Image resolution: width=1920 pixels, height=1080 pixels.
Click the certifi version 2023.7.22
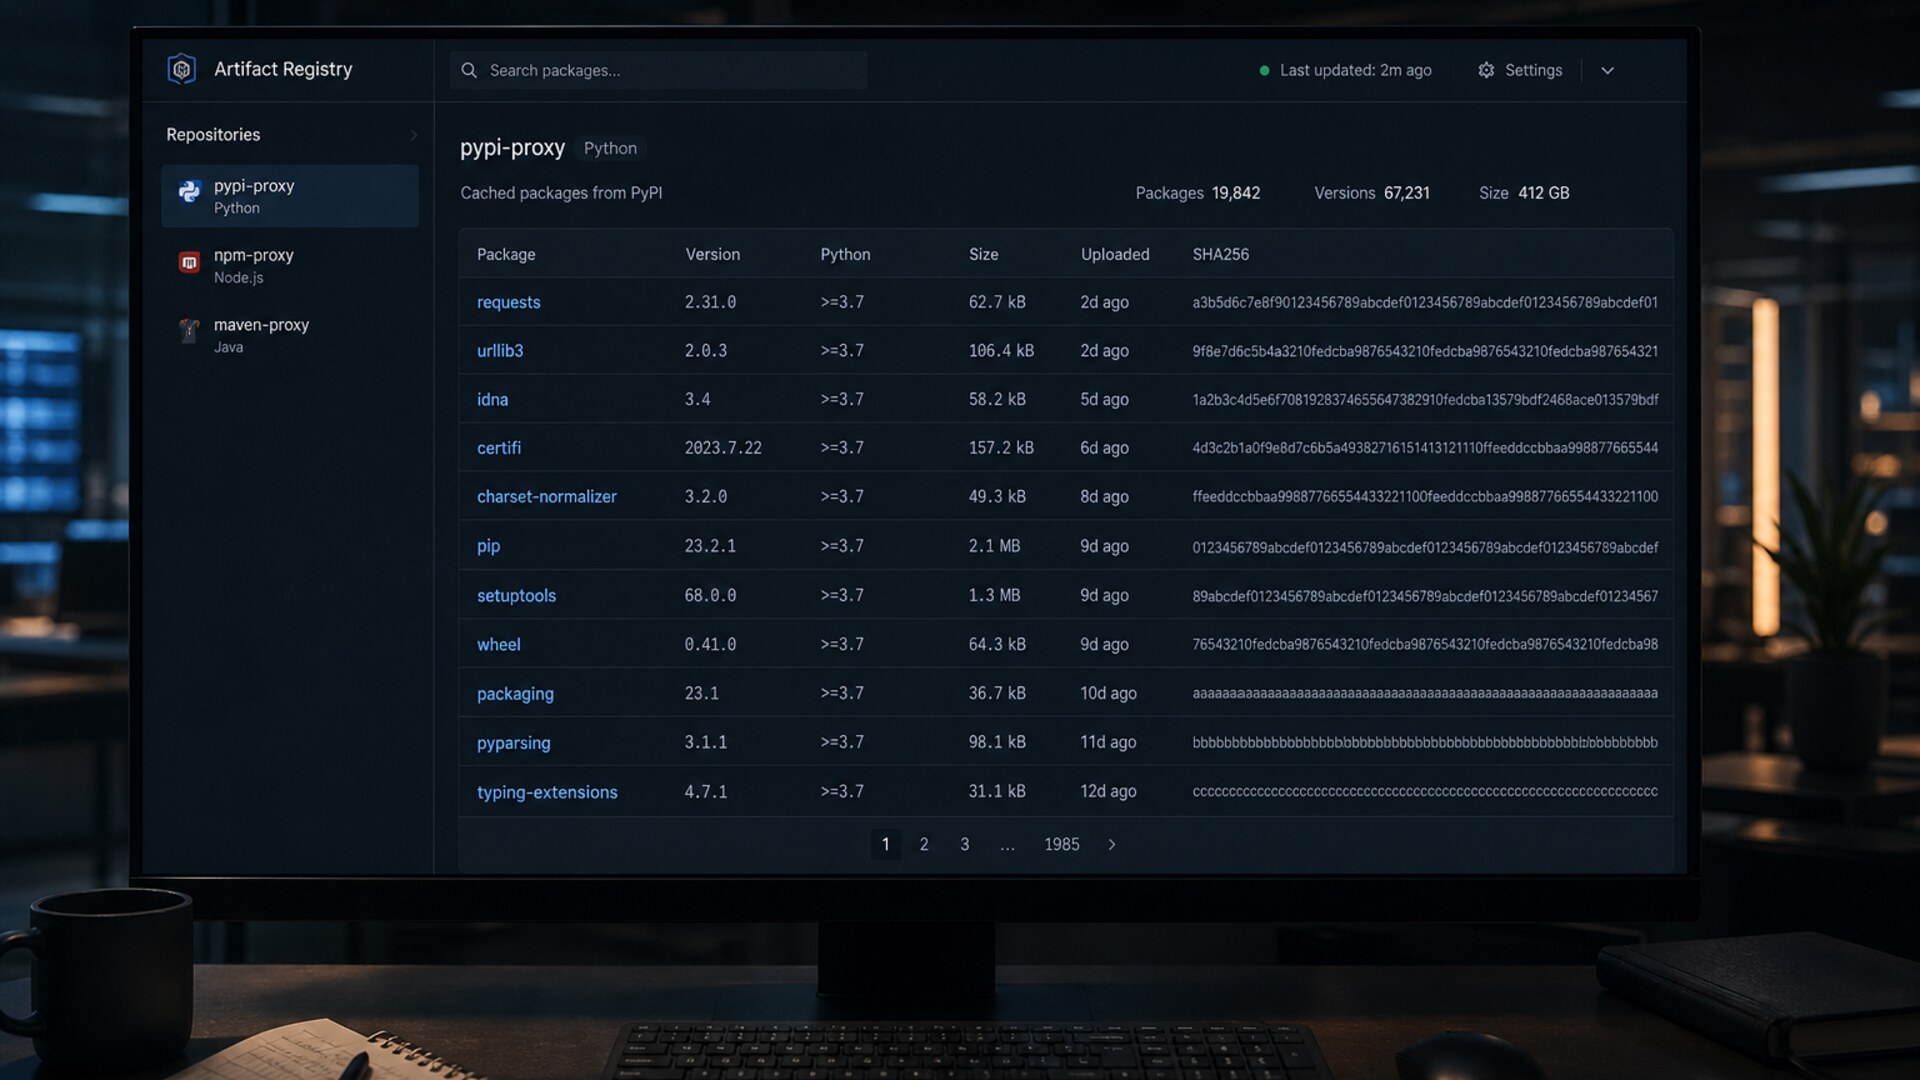(723, 448)
